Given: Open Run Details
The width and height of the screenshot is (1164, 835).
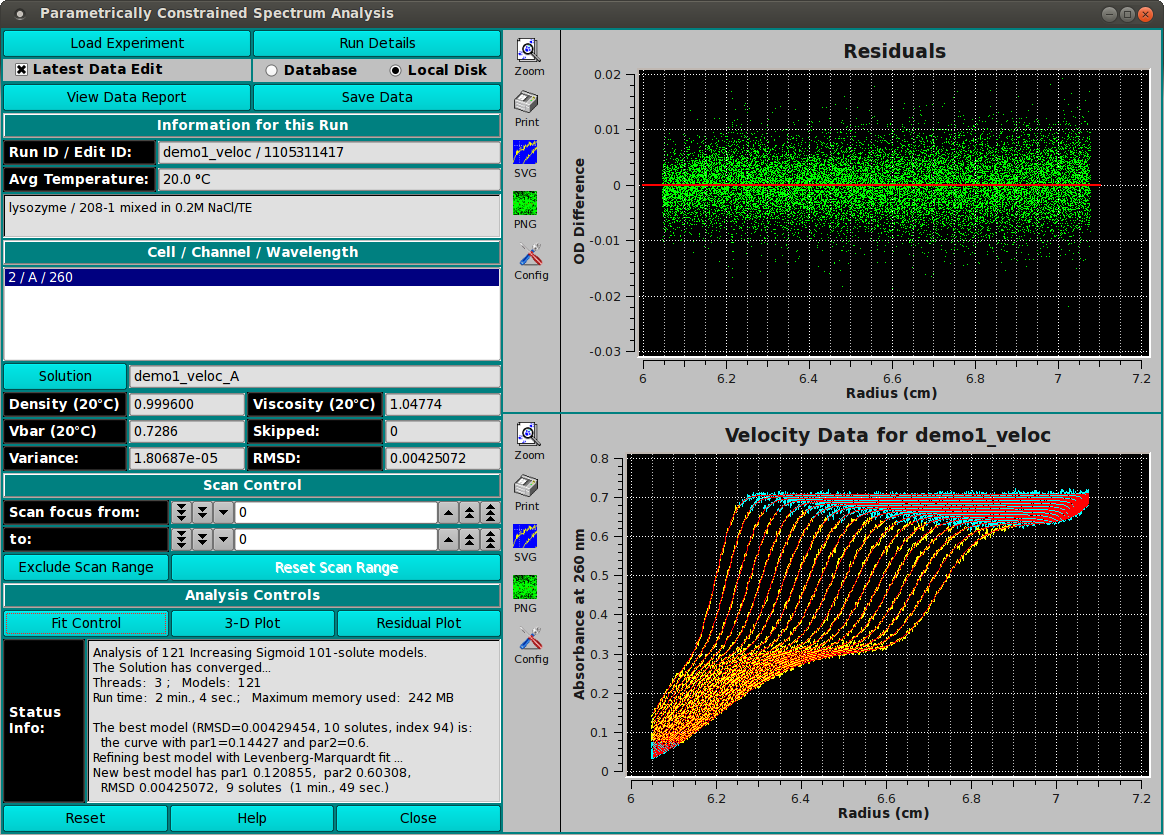Looking at the screenshot, I should (377, 43).
